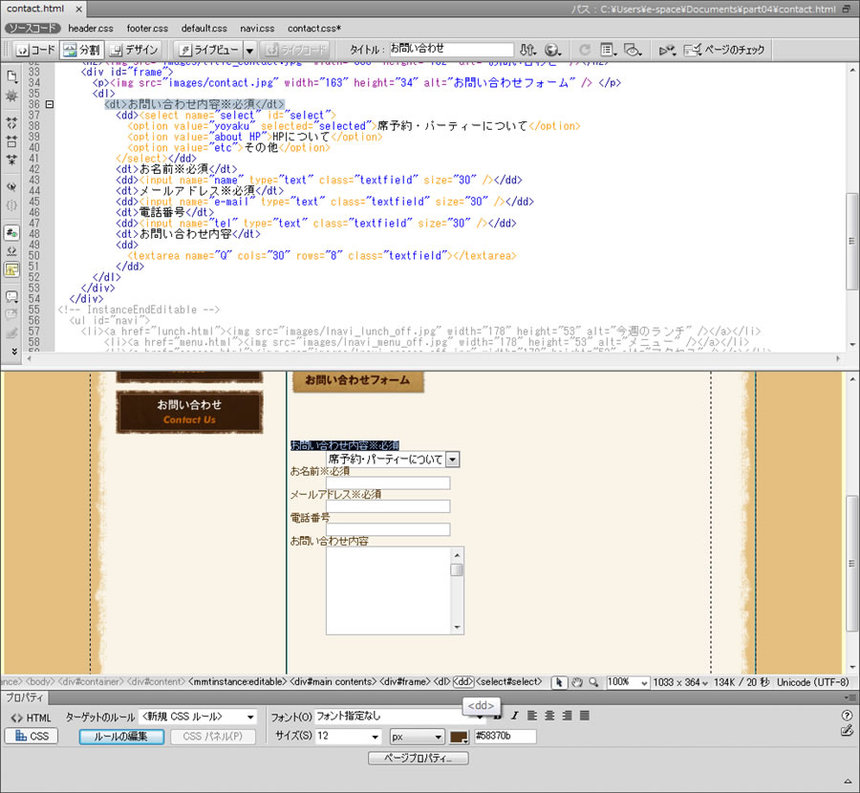Viewport: 860px width, 793px height.
Task: Switch to the デザイン view
Action: click(x=135, y=49)
